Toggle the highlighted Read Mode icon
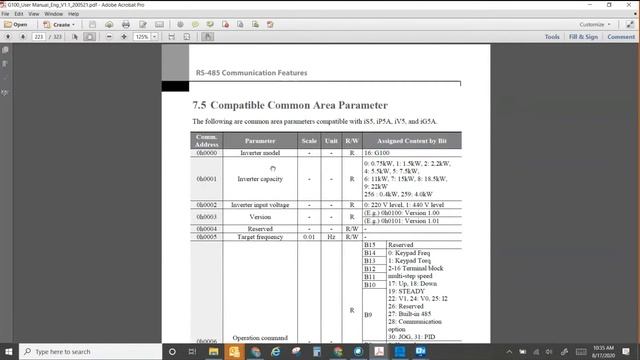Image resolution: width=640 pixels, height=360 pixels. point(207,37)
